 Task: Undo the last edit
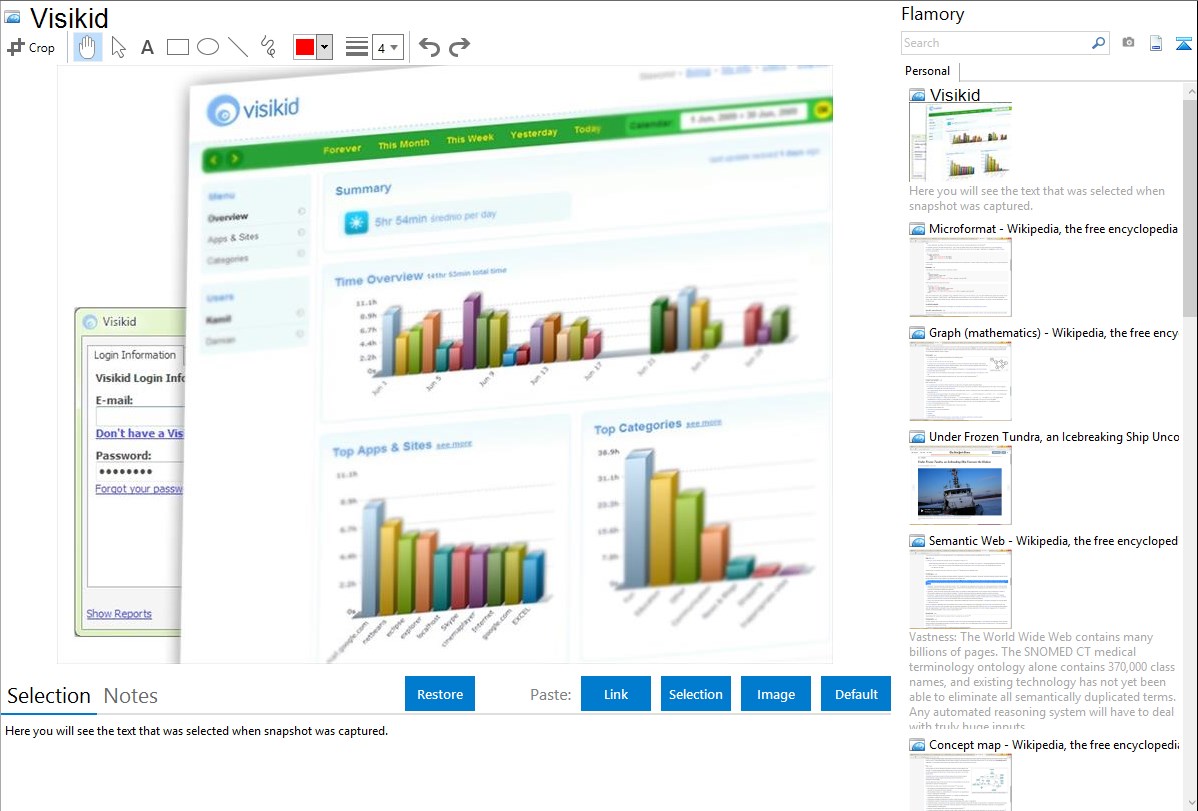(429, 47)
